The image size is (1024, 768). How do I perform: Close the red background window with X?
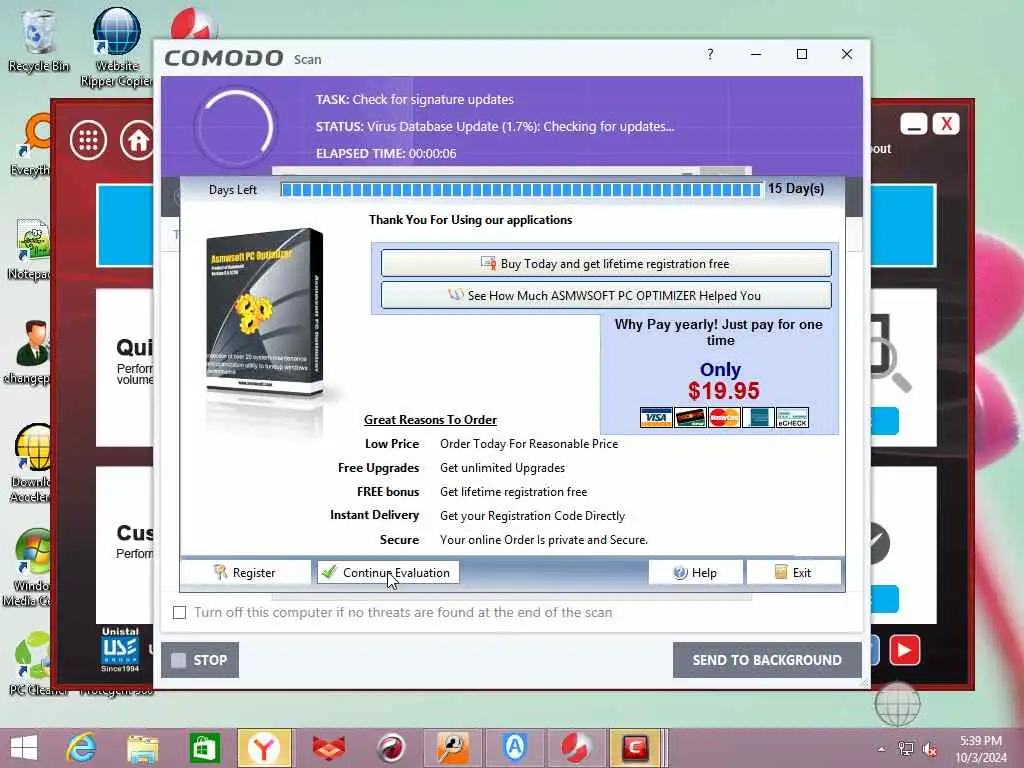[946, 123]
